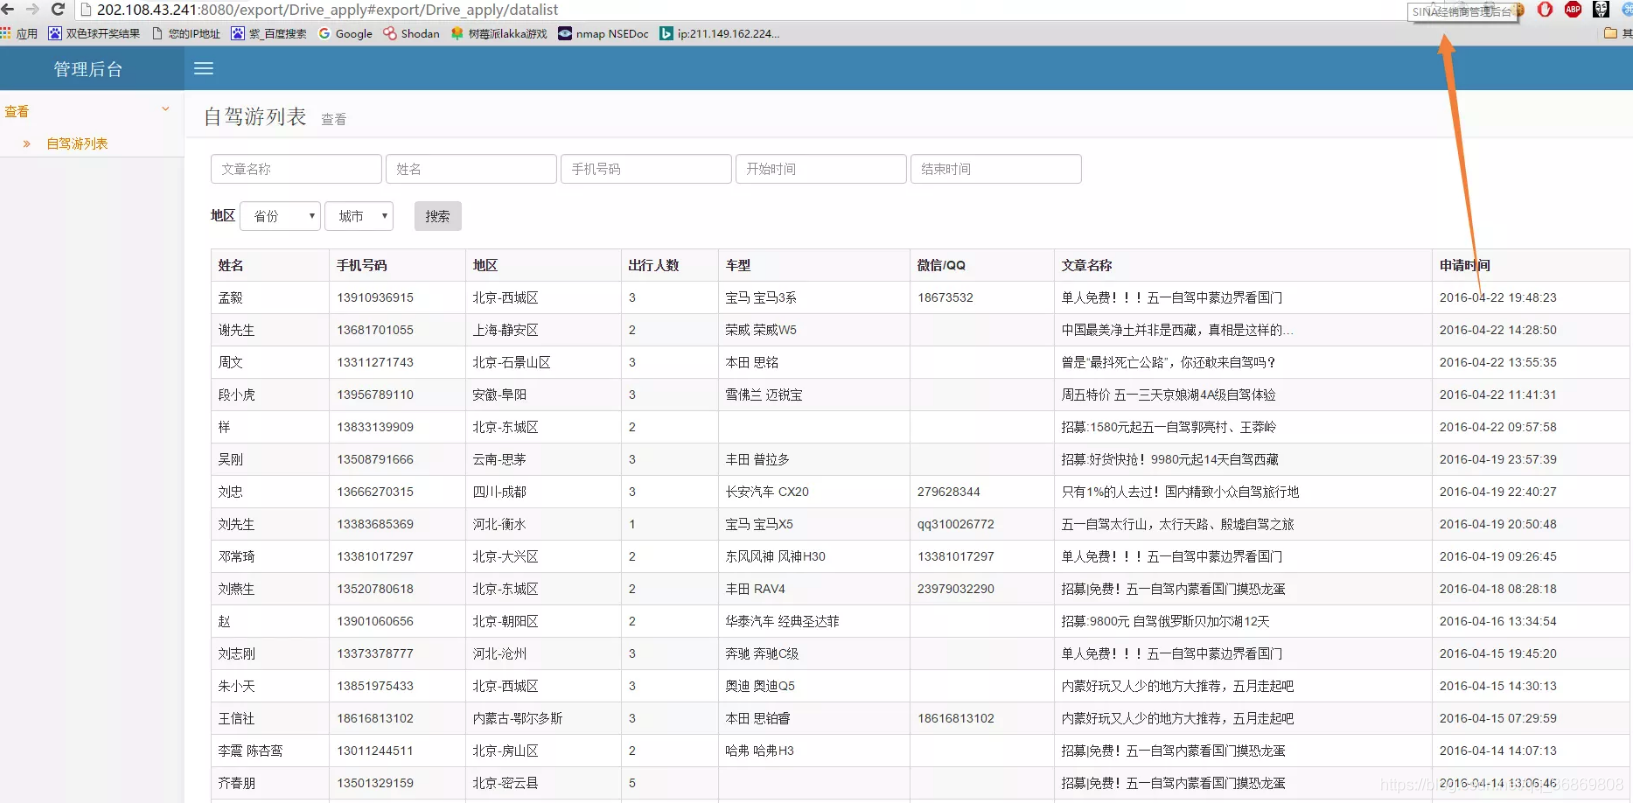
Task: Open the 城市 city dropdown
Action: pyautogui.click(x=359, y=216)
